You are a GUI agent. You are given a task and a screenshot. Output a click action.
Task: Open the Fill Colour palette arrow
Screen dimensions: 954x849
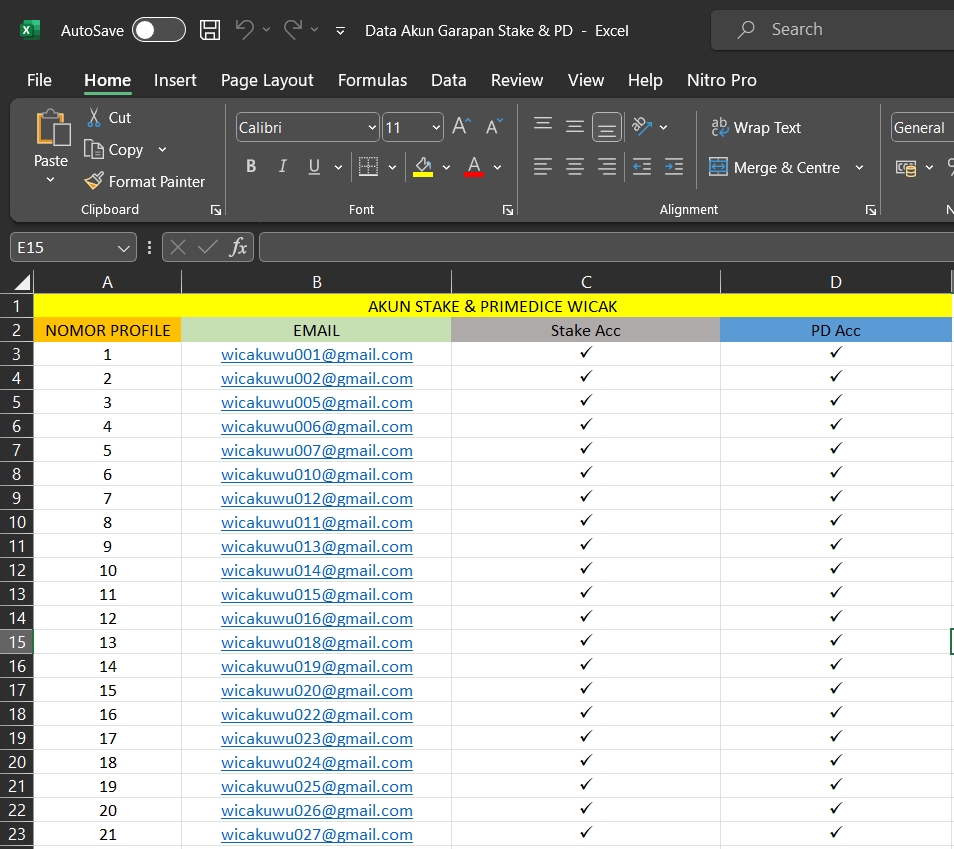(x=447, y=167)
